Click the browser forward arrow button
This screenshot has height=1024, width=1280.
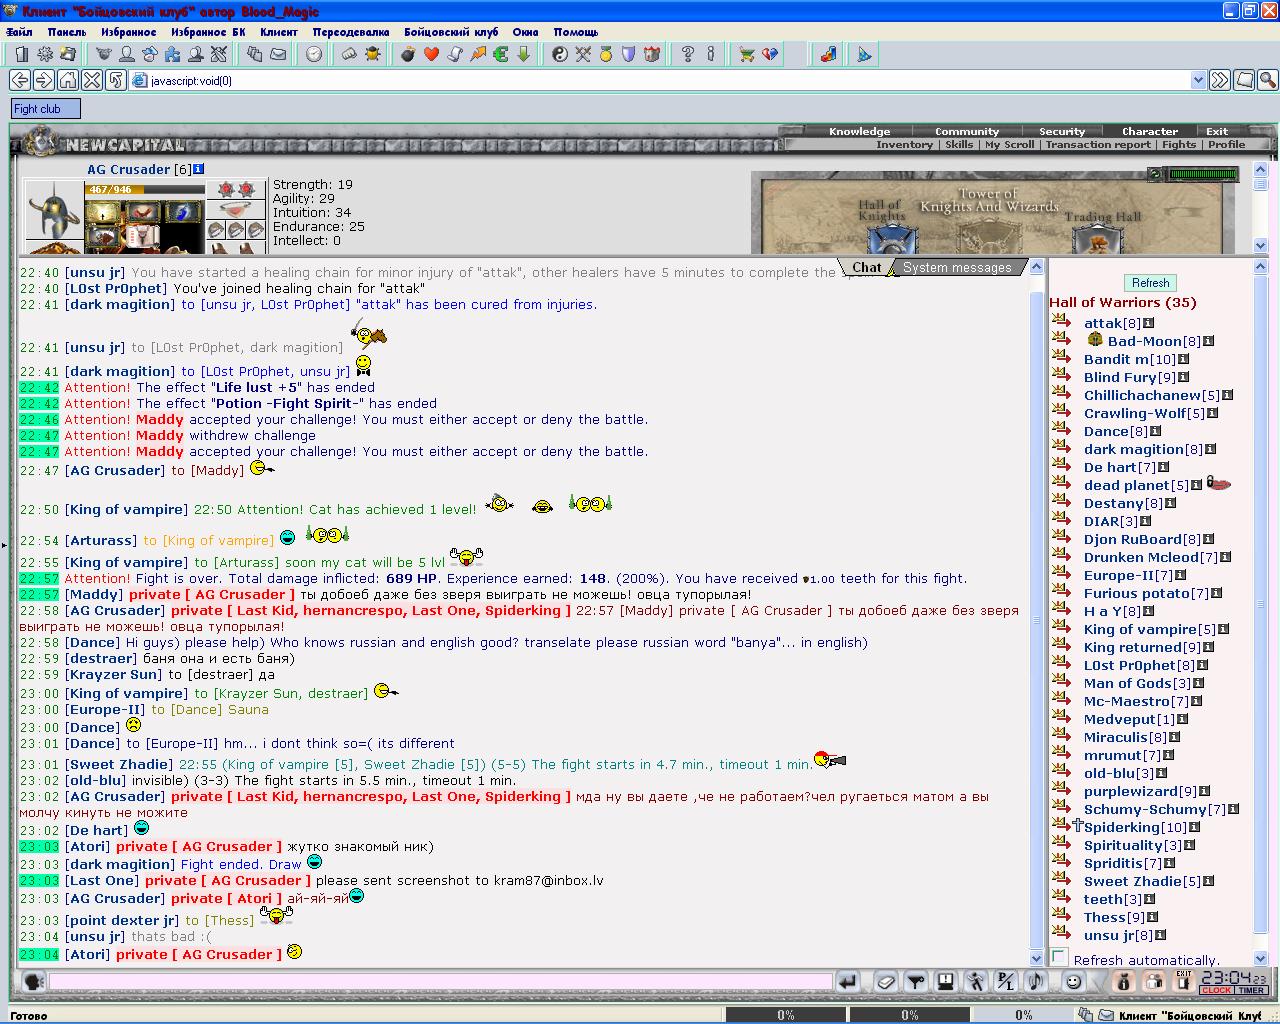[x=44, y=80]
